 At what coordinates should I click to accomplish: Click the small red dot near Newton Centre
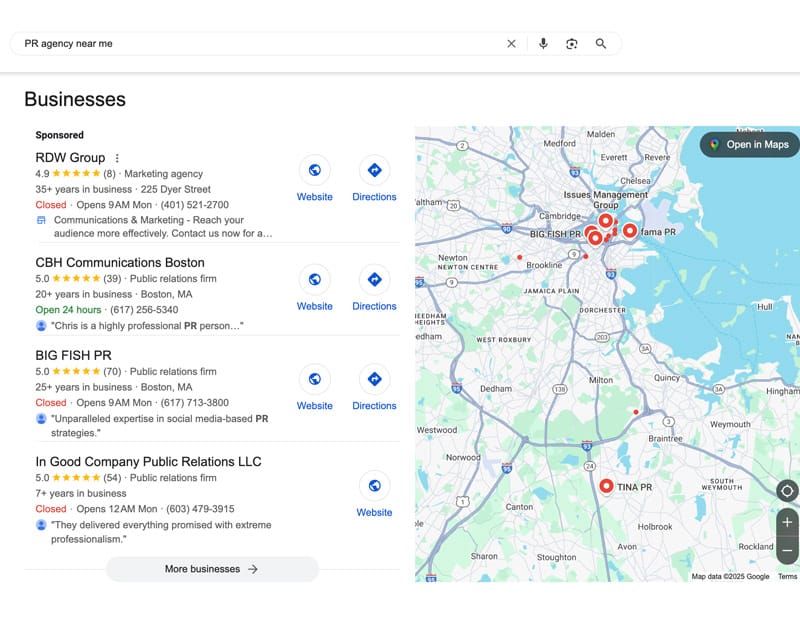[519, 257]
